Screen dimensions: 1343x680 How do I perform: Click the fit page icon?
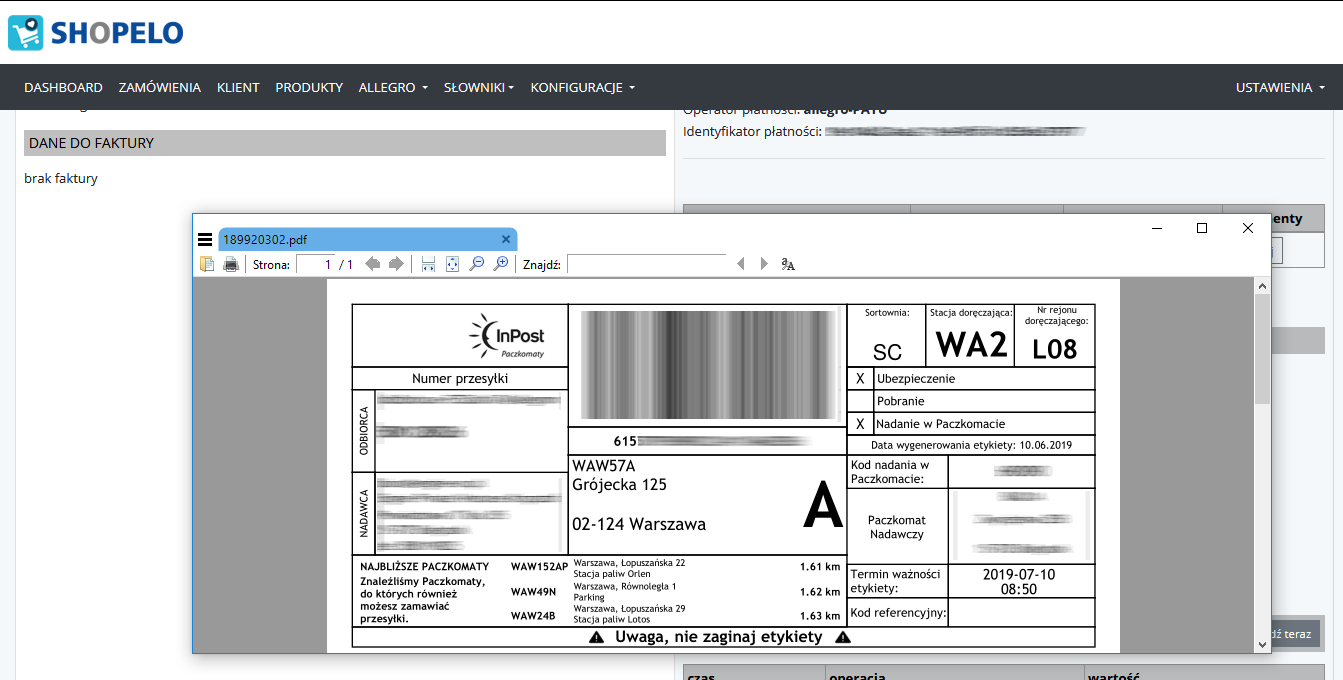point(452,264)
